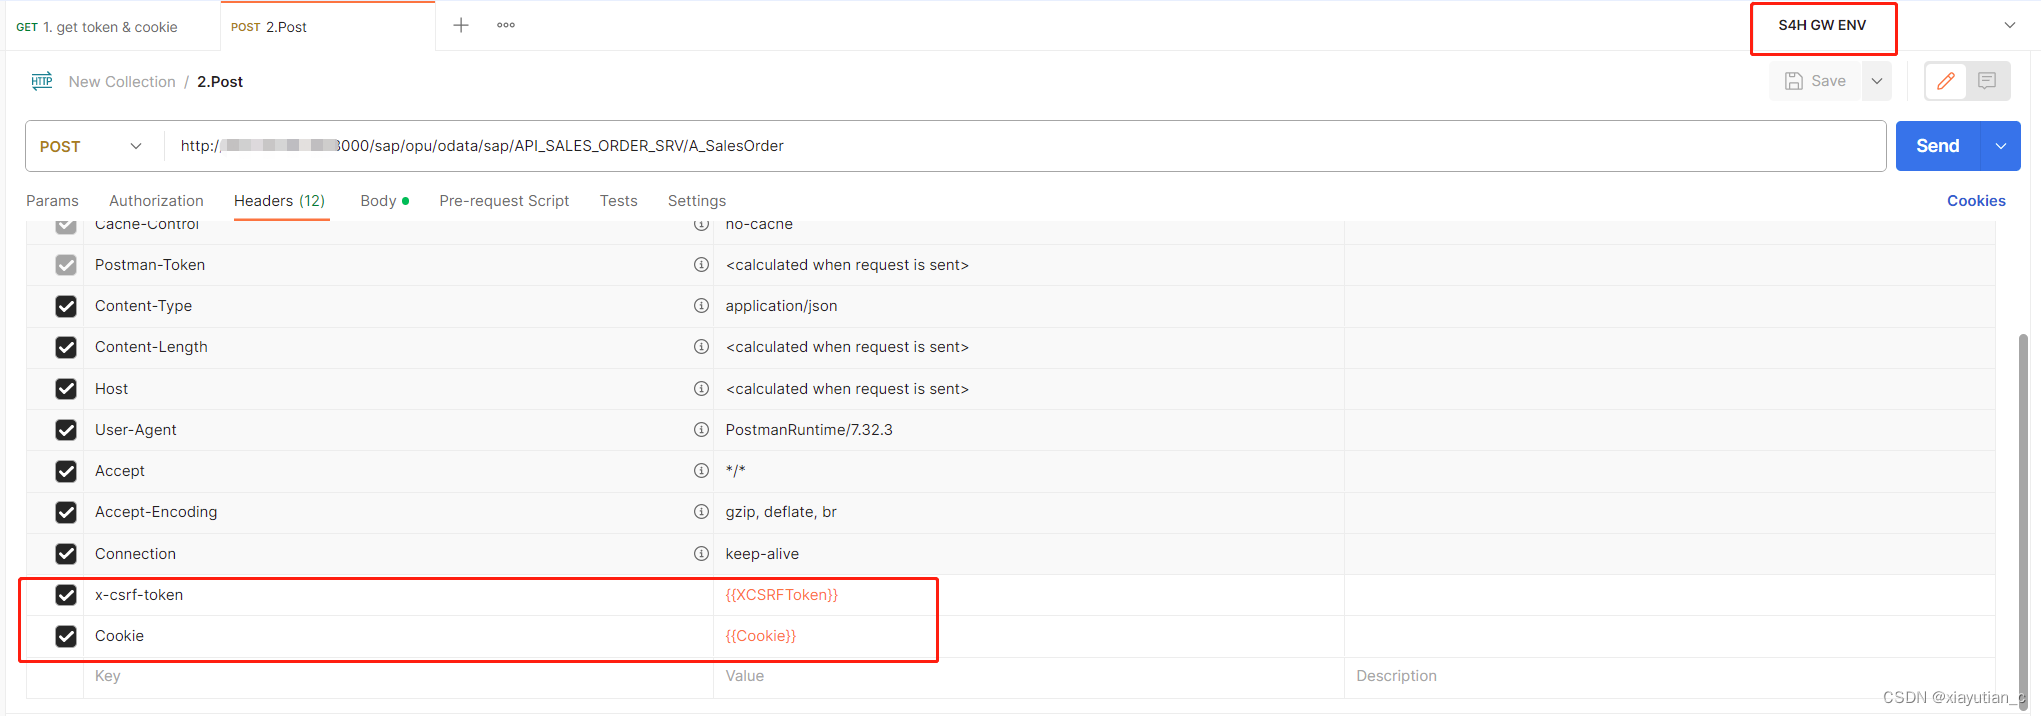The height and width of the screenshot is (716, 2041).
Task: Click the Save floppy disk icon
Action: click(x=1794, y=81)
